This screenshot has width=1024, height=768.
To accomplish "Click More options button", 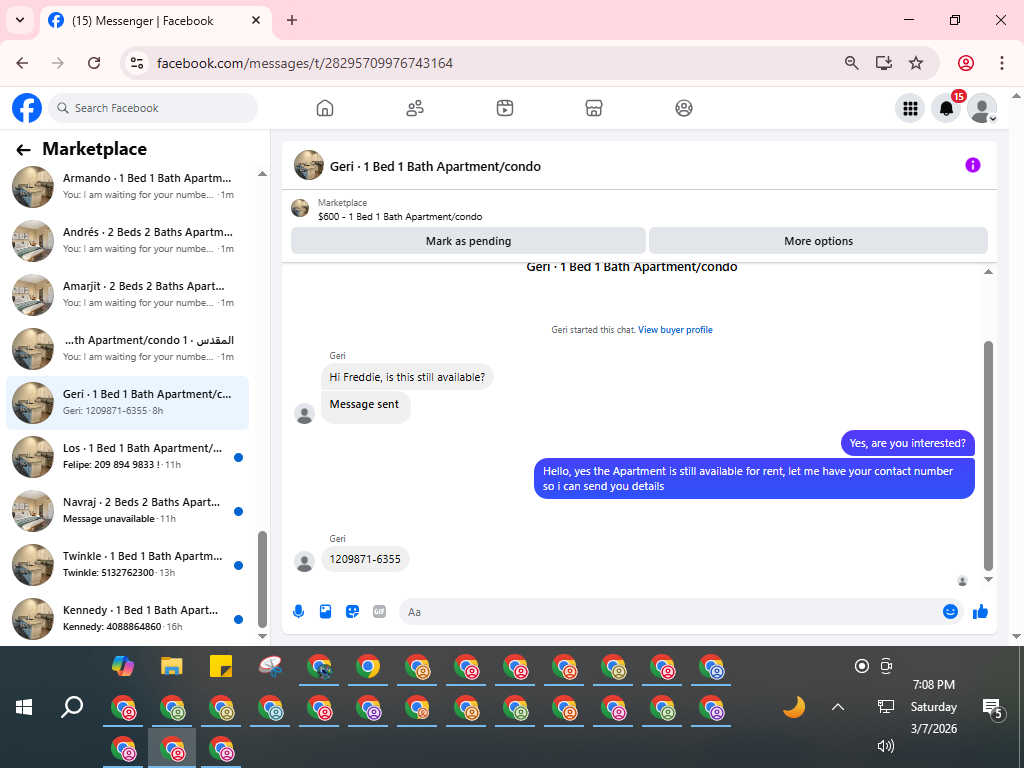I will 818,241.
